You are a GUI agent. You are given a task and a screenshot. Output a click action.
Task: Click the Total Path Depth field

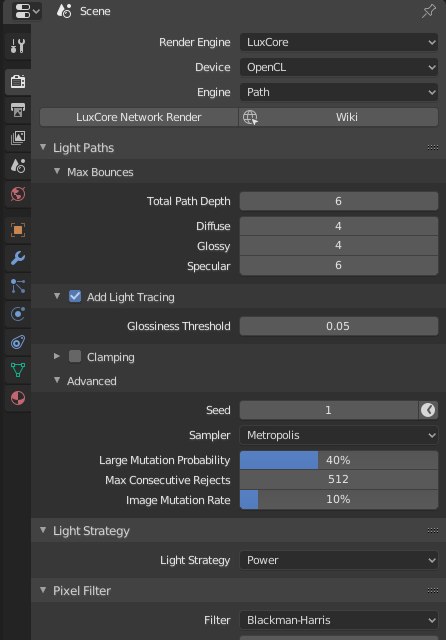339,201
